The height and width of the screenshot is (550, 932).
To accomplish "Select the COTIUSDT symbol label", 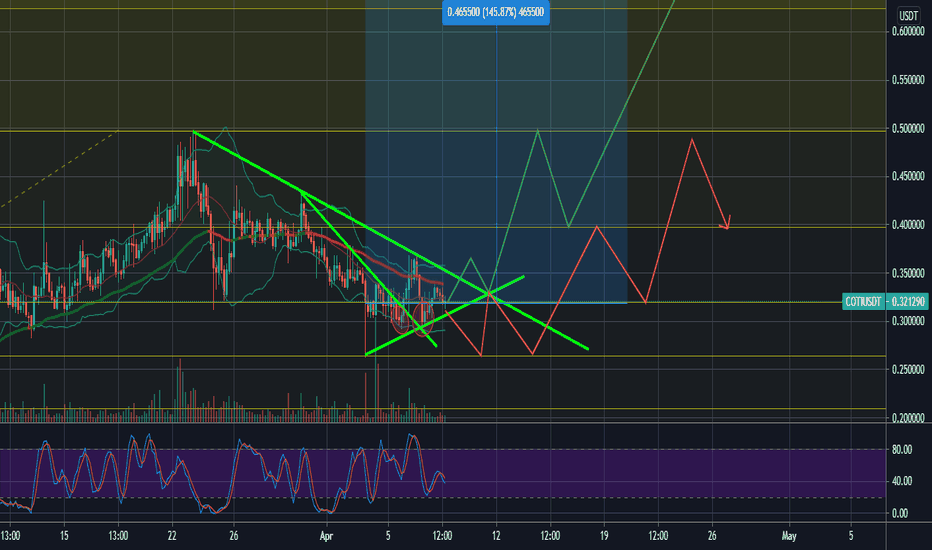I will pos(863,301).
